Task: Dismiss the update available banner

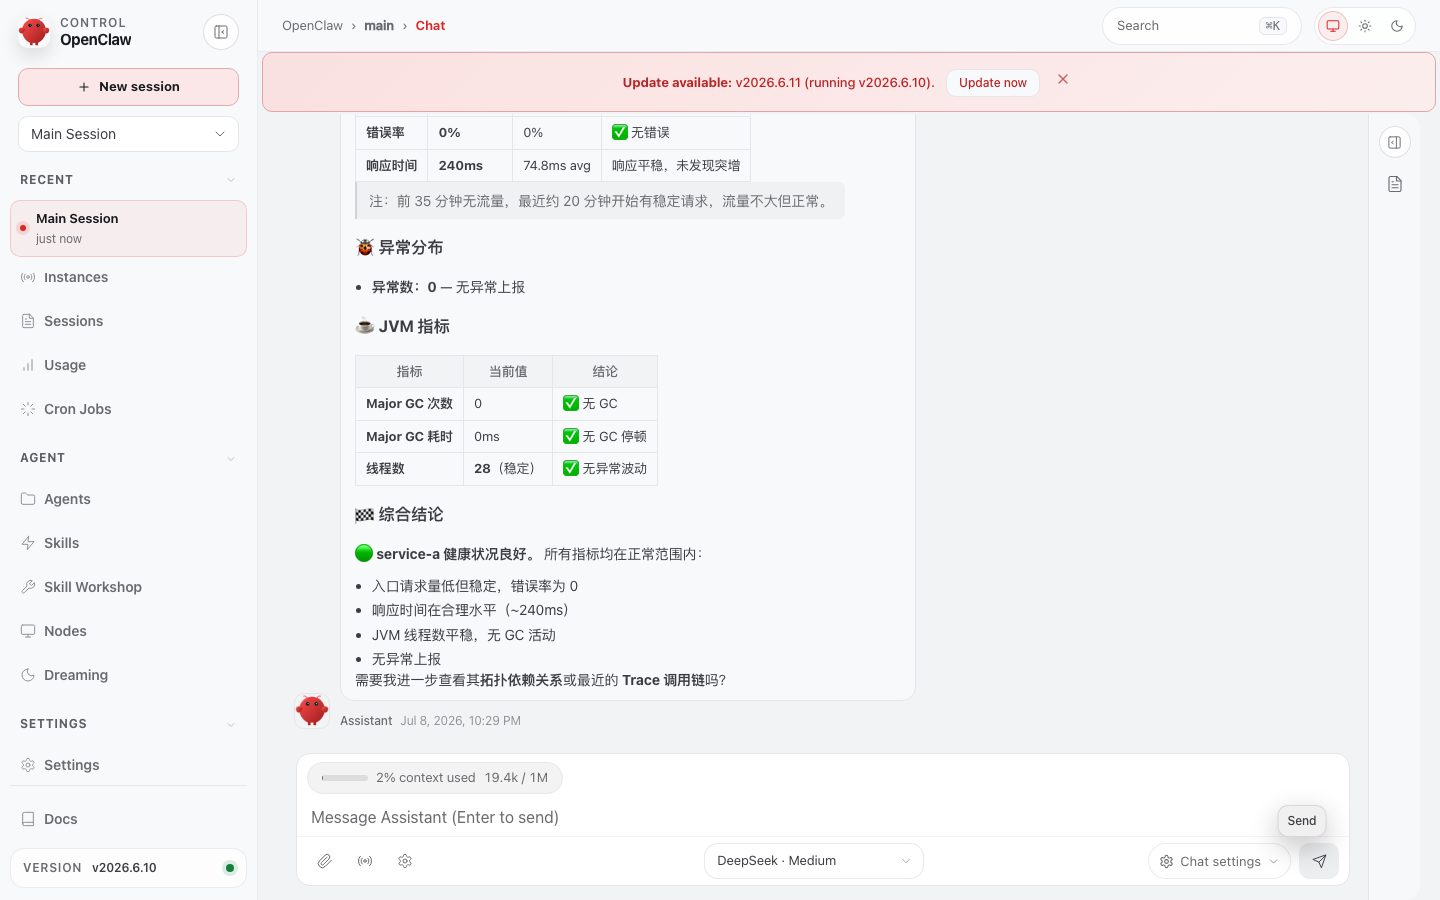Action: (x=1063, y=79)
